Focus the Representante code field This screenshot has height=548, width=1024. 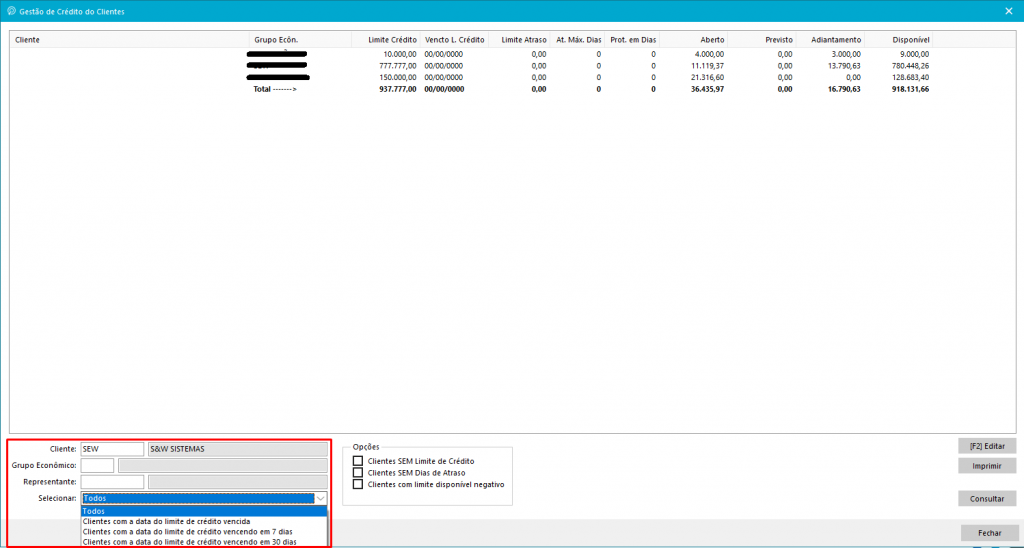click(112, 481)
